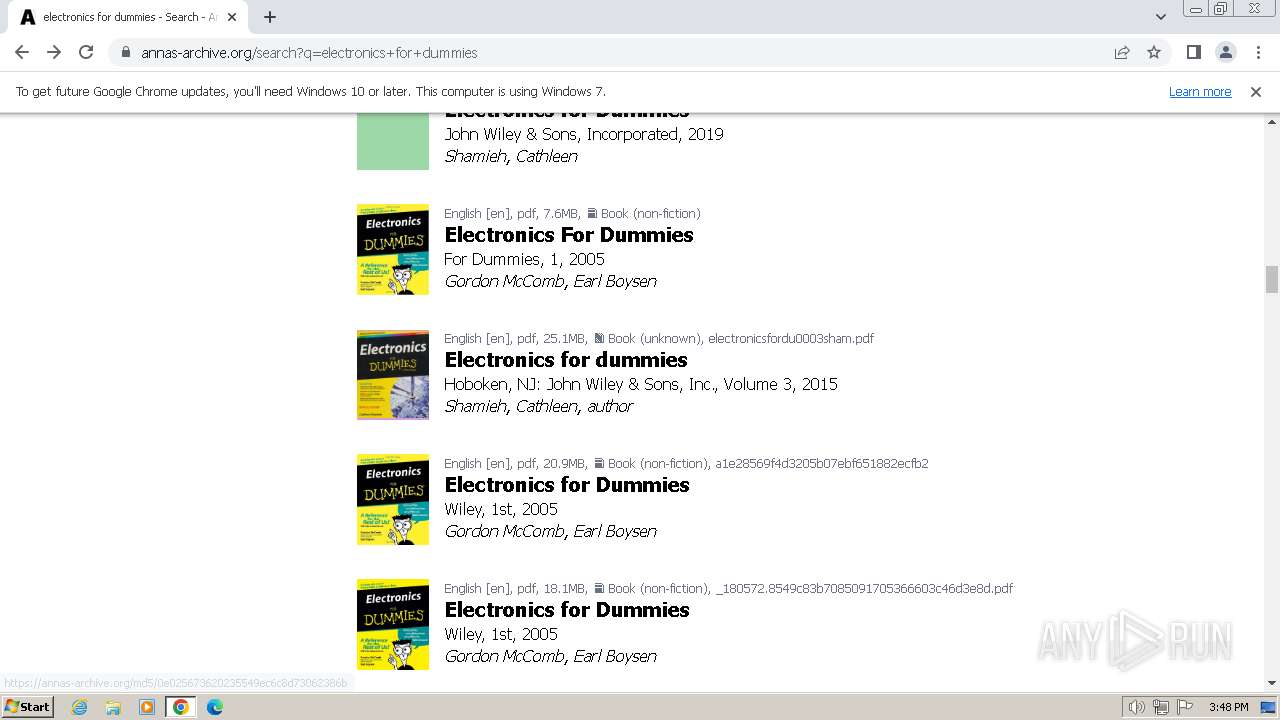Viewport: 1280px width, 720px height.
Task: Click the metadata line with a1e28569f4d3205b07ebf651882ecfb2
Action: [686, 463]
